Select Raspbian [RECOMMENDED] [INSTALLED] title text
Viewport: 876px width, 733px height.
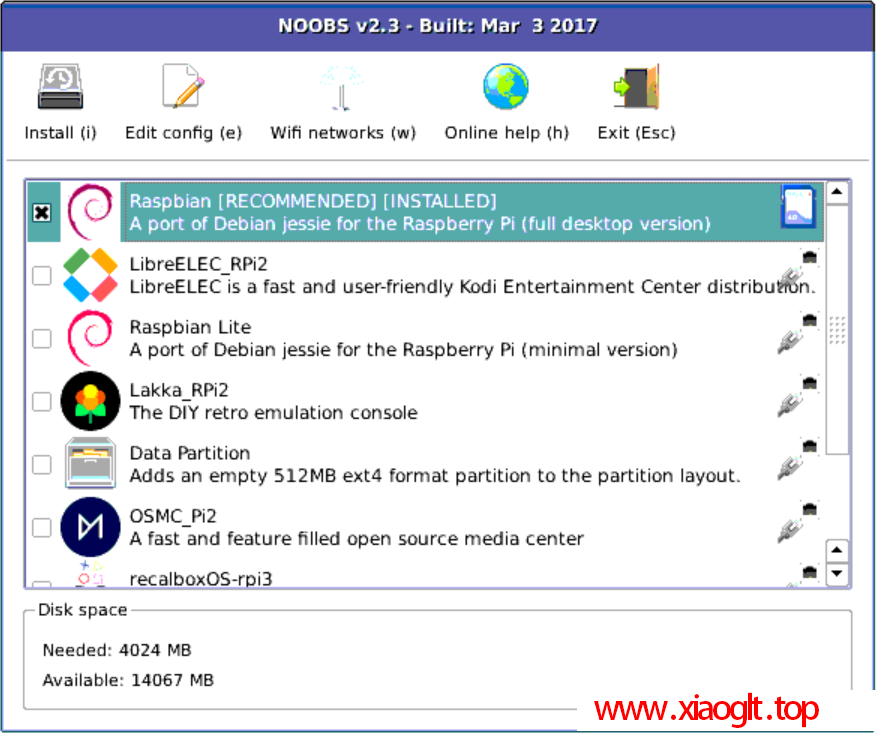[313, 201]
